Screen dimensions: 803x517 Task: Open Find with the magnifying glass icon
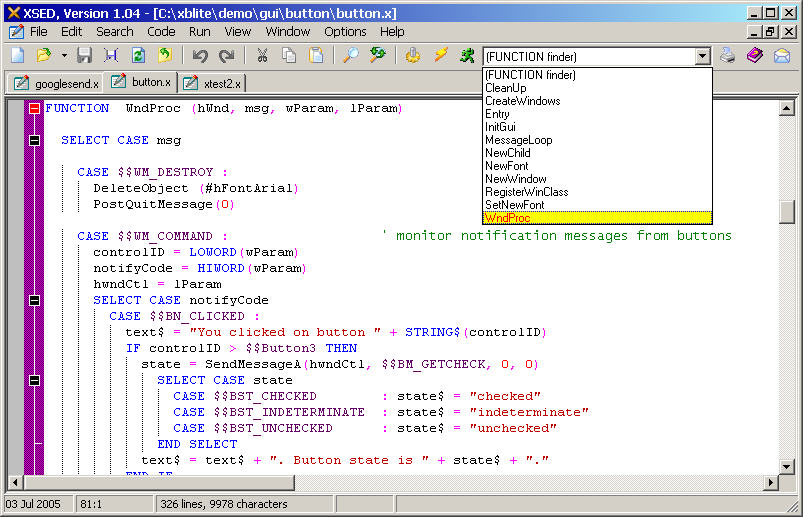point(351,55)
